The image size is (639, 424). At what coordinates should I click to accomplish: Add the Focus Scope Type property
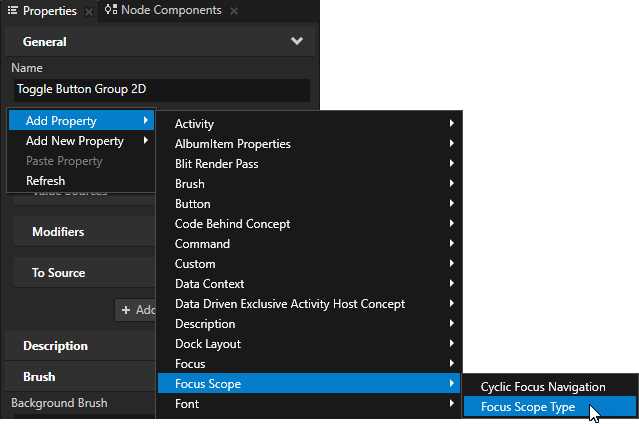[550, 406]
